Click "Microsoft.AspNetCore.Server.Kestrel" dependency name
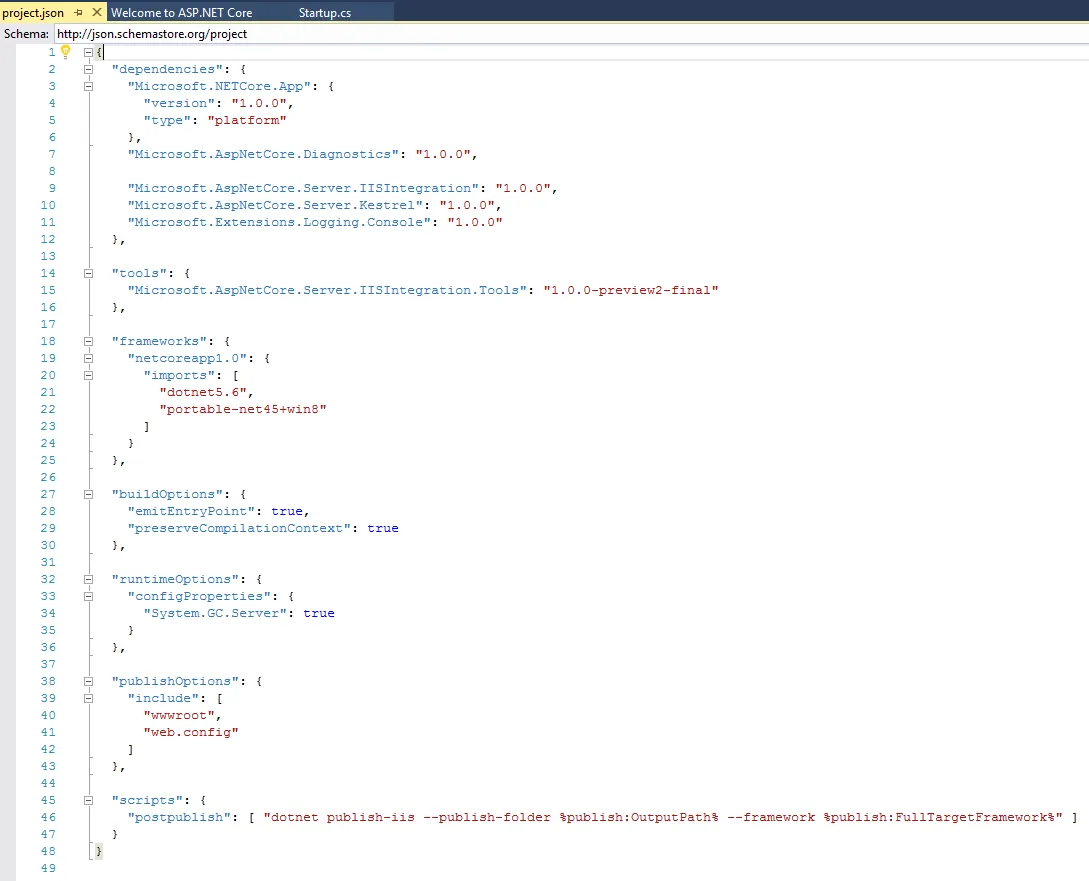 (x=275, y=205)
